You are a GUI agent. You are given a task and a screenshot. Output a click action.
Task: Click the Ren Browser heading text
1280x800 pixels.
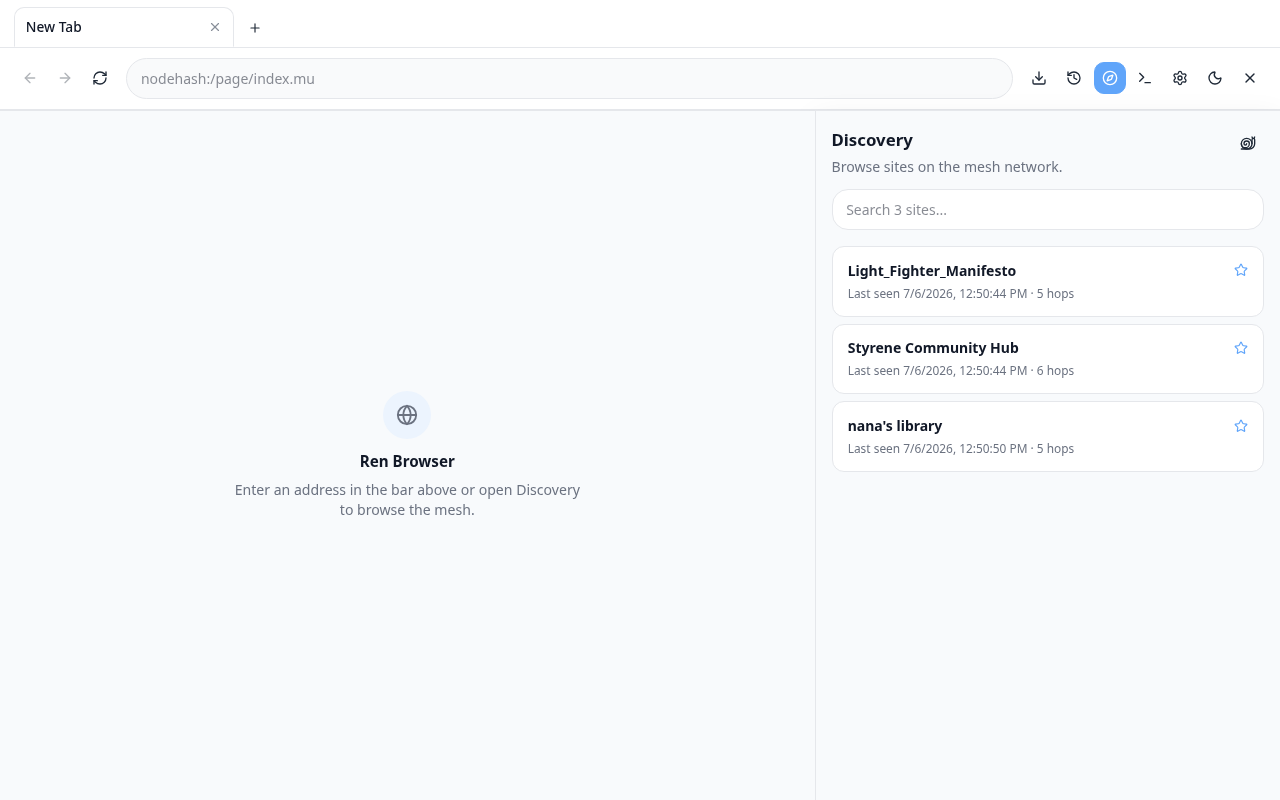coord(407,461)
